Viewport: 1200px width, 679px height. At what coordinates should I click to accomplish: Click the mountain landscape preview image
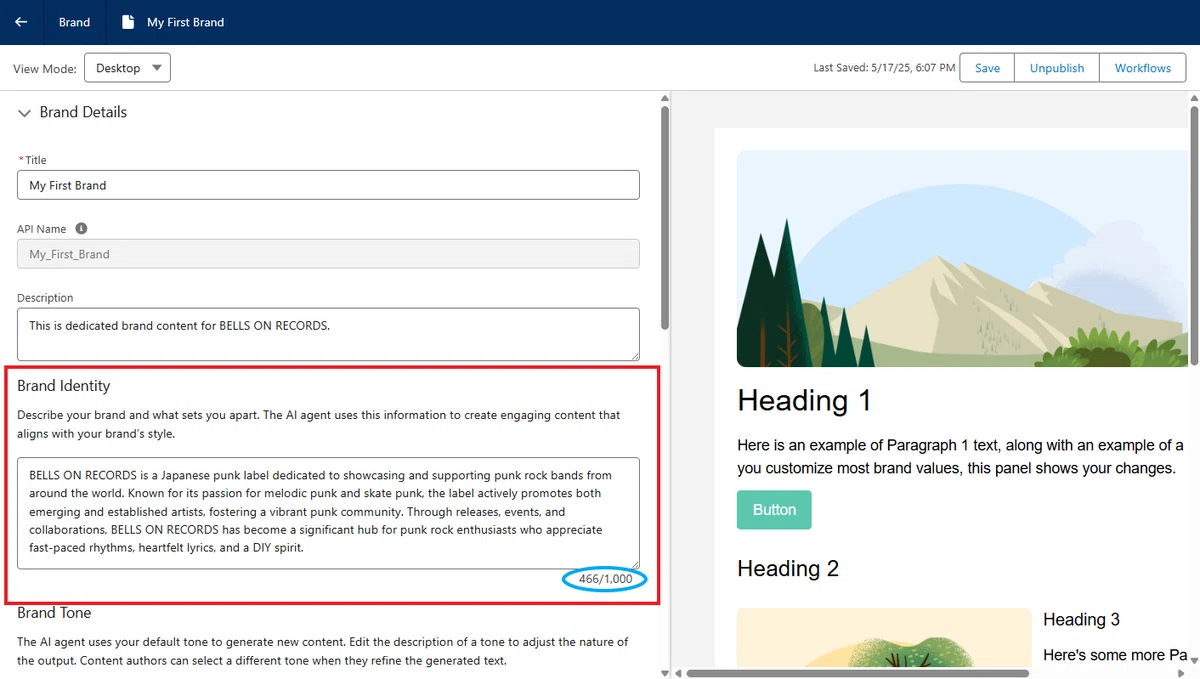[x=962, y=259]
